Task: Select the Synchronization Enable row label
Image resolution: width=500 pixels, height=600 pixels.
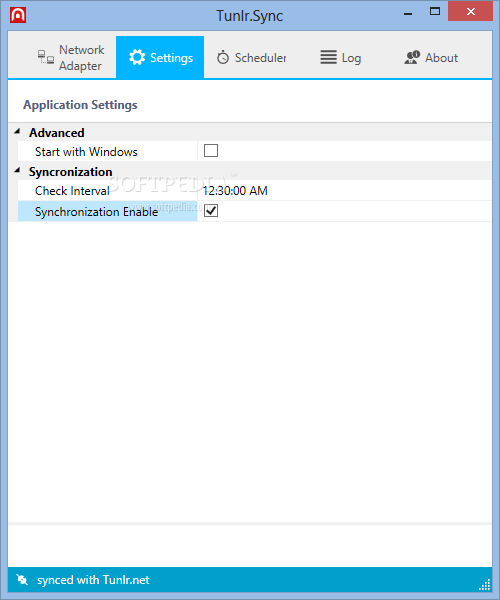Action: (96, 212)
